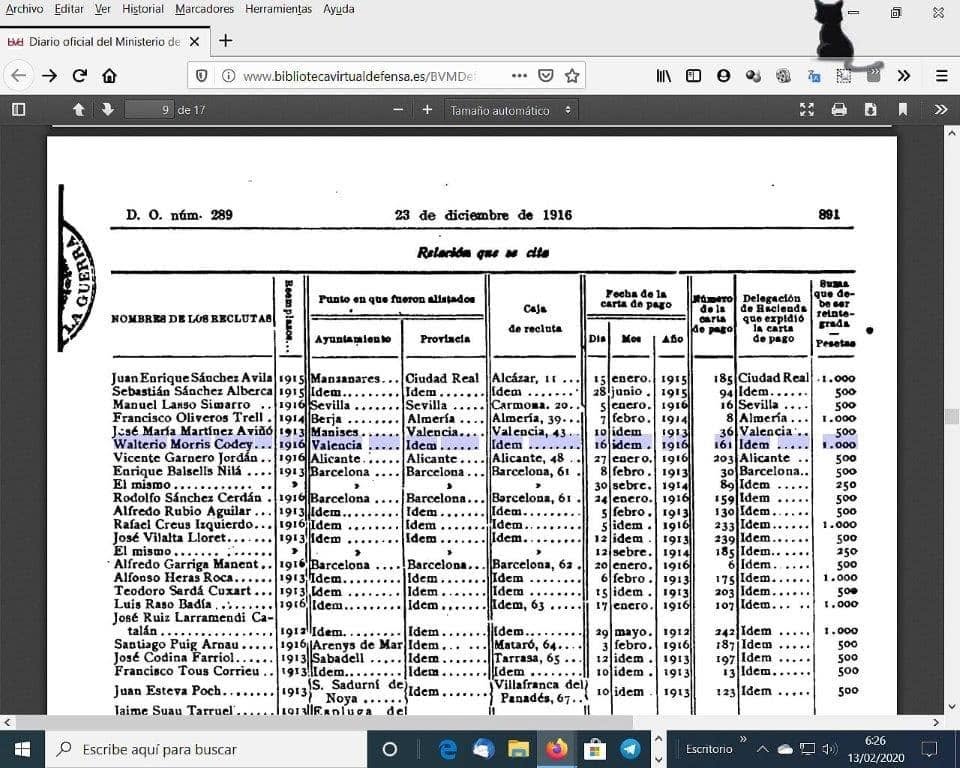The image size is (960, 768).
Task: Select the Diario oficial del Ministerio tab
Action: coord(104,42)
